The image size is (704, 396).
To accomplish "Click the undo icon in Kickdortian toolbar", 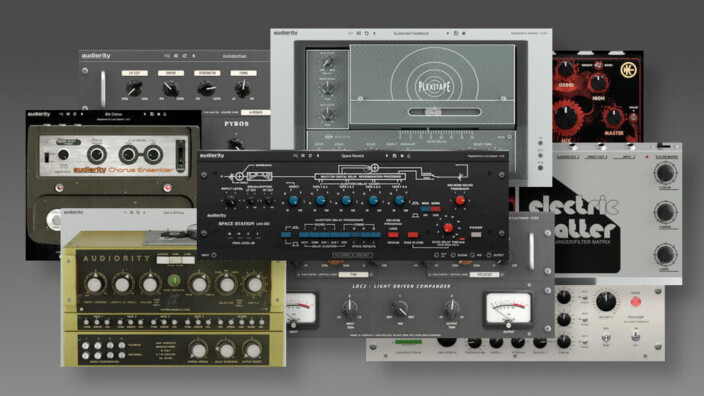I will (x=185, y=56).
